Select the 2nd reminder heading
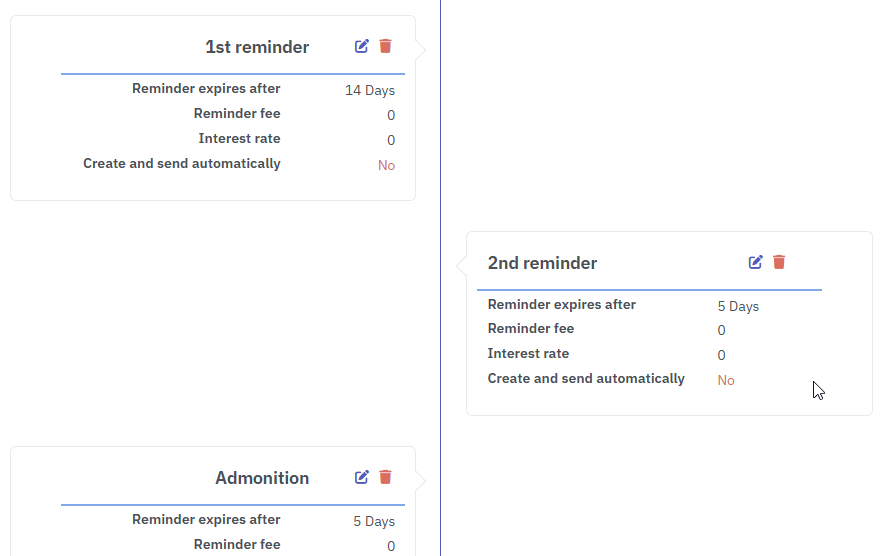 tap(543, 263)
